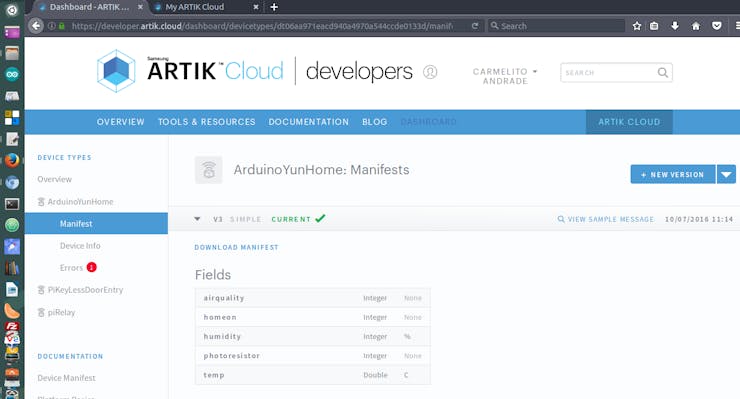Open Overview under Device Types
Screen dimensions: 740x399
coord(55,179)
